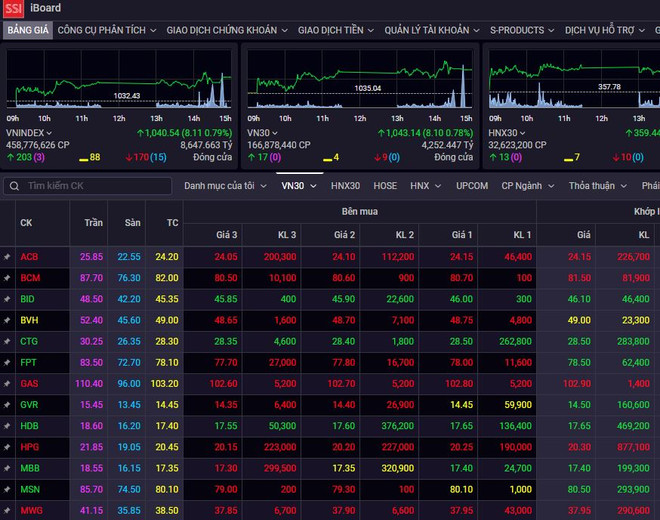Open the HNX30 index list

[345, 186]
